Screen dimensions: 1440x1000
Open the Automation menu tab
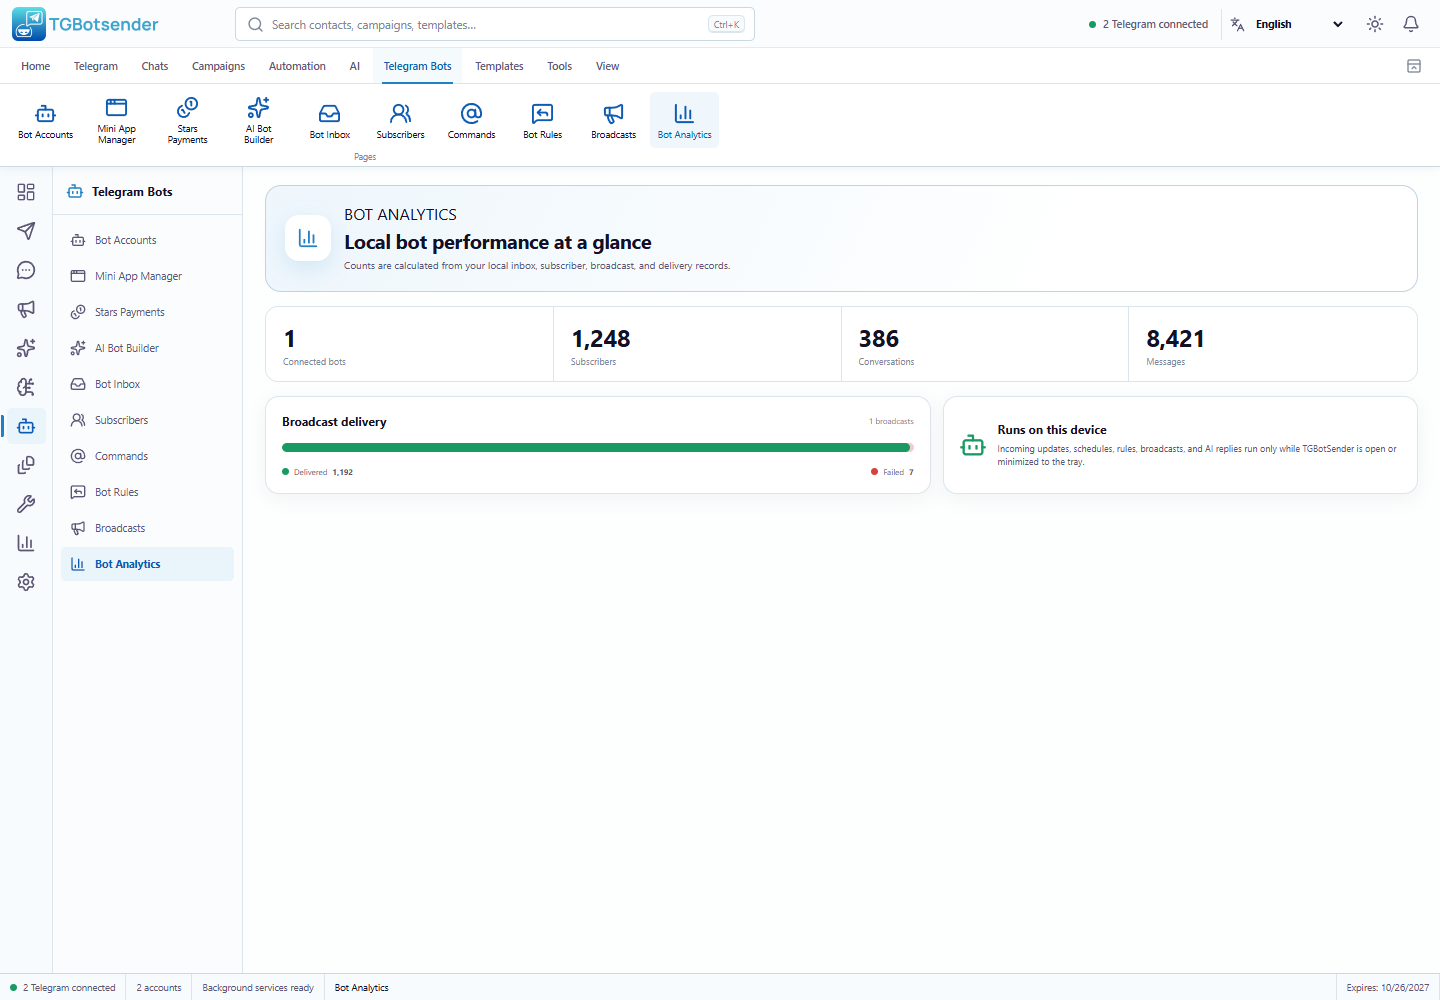(x=297, y=66)
